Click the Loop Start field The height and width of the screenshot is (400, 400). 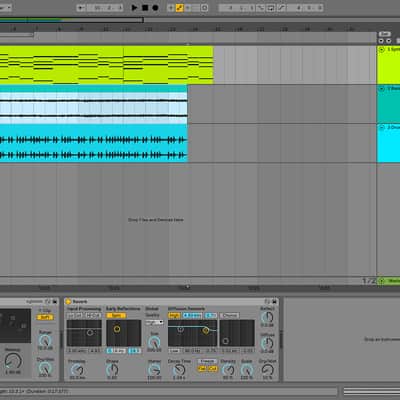tap(237, 7)
